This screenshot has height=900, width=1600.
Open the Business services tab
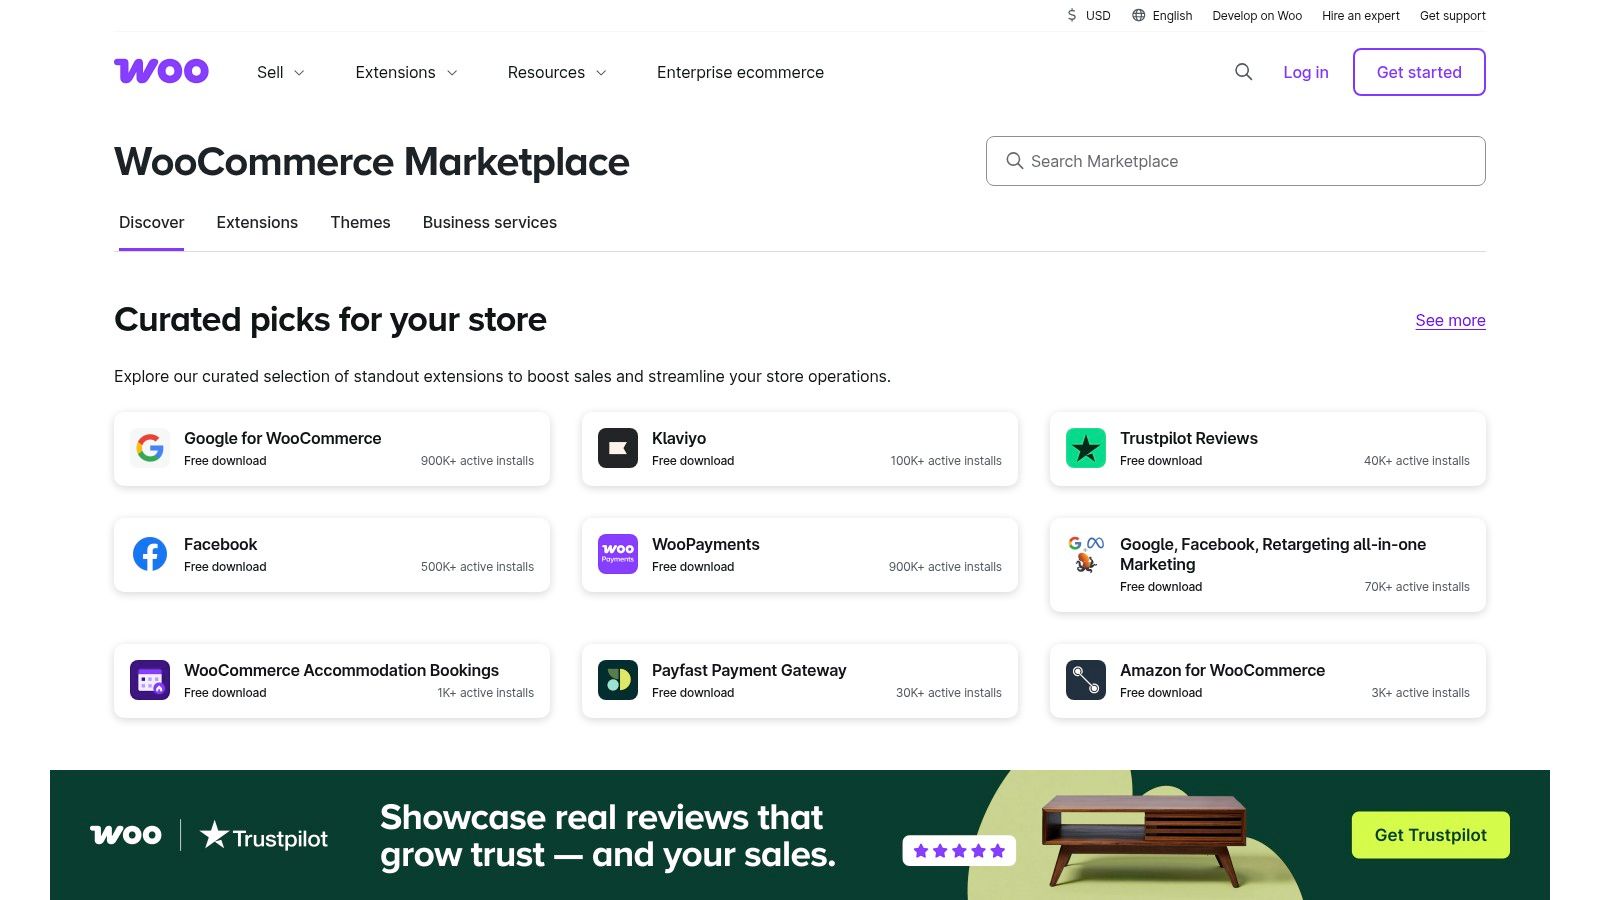(x=489, y=222)
